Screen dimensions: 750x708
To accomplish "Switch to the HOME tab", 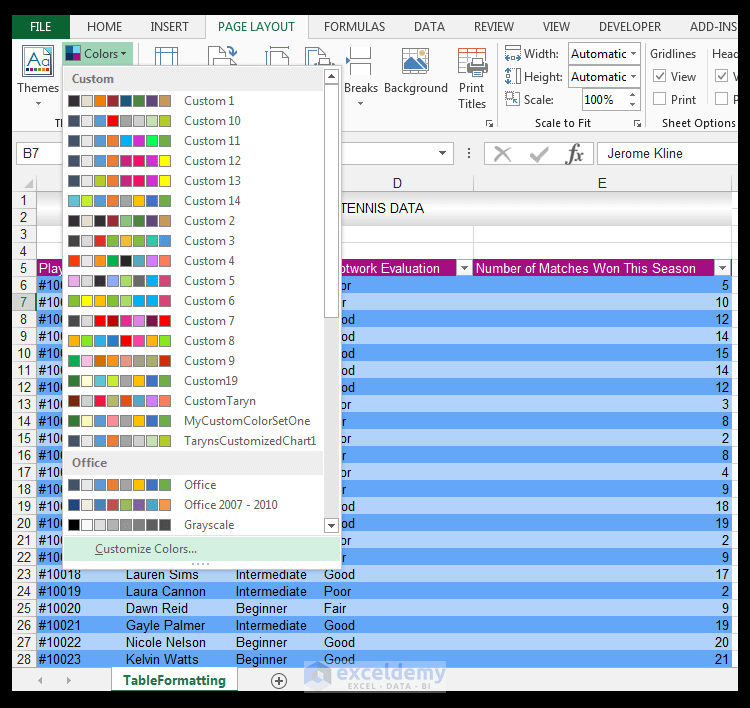I will pyautogui.click(x=104, y=27).
